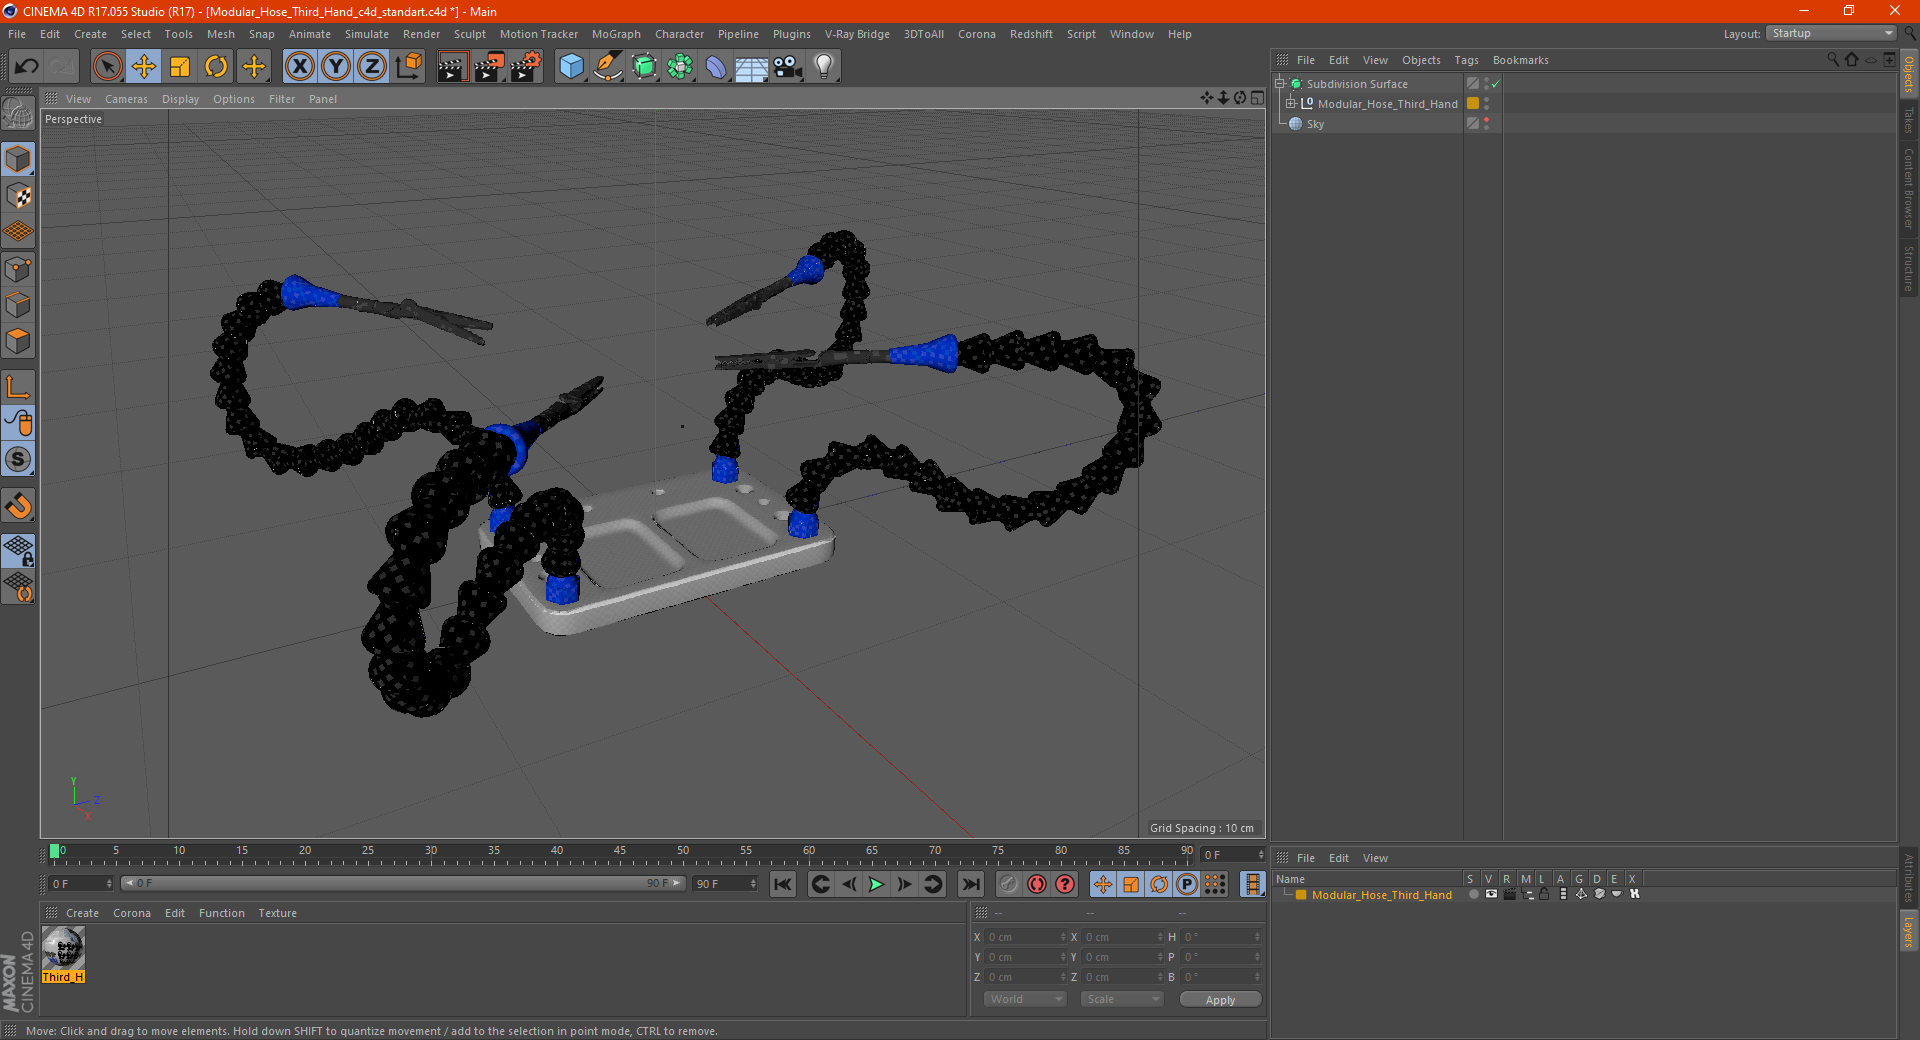
Task: Click the Make Editable icon
Action: (18, 115)
